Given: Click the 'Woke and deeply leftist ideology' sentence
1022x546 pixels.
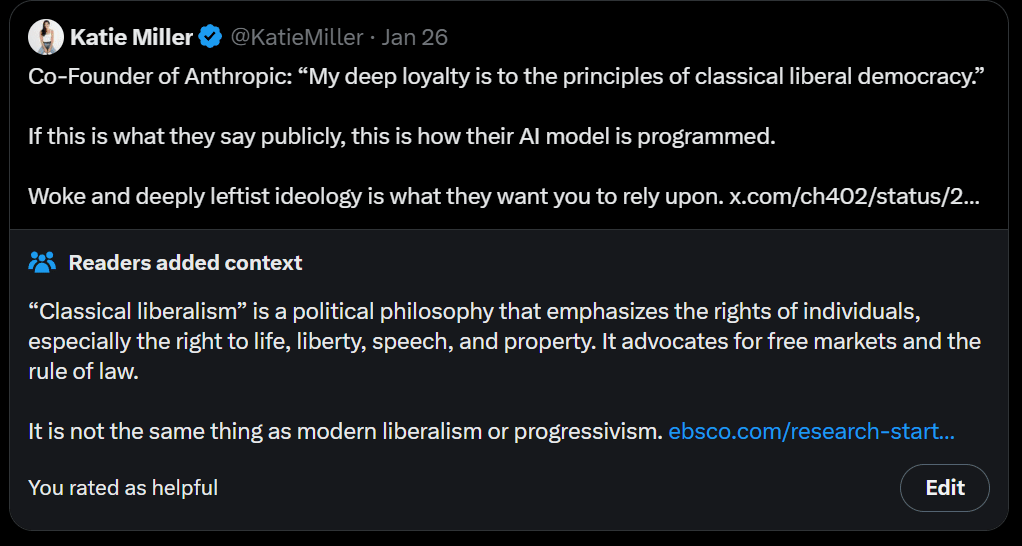Looking at the screenshot, I should [x=375, y=196].
